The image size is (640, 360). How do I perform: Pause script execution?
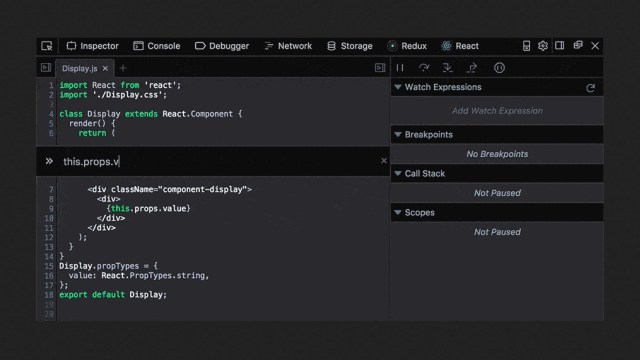click(x=400, y=68)
